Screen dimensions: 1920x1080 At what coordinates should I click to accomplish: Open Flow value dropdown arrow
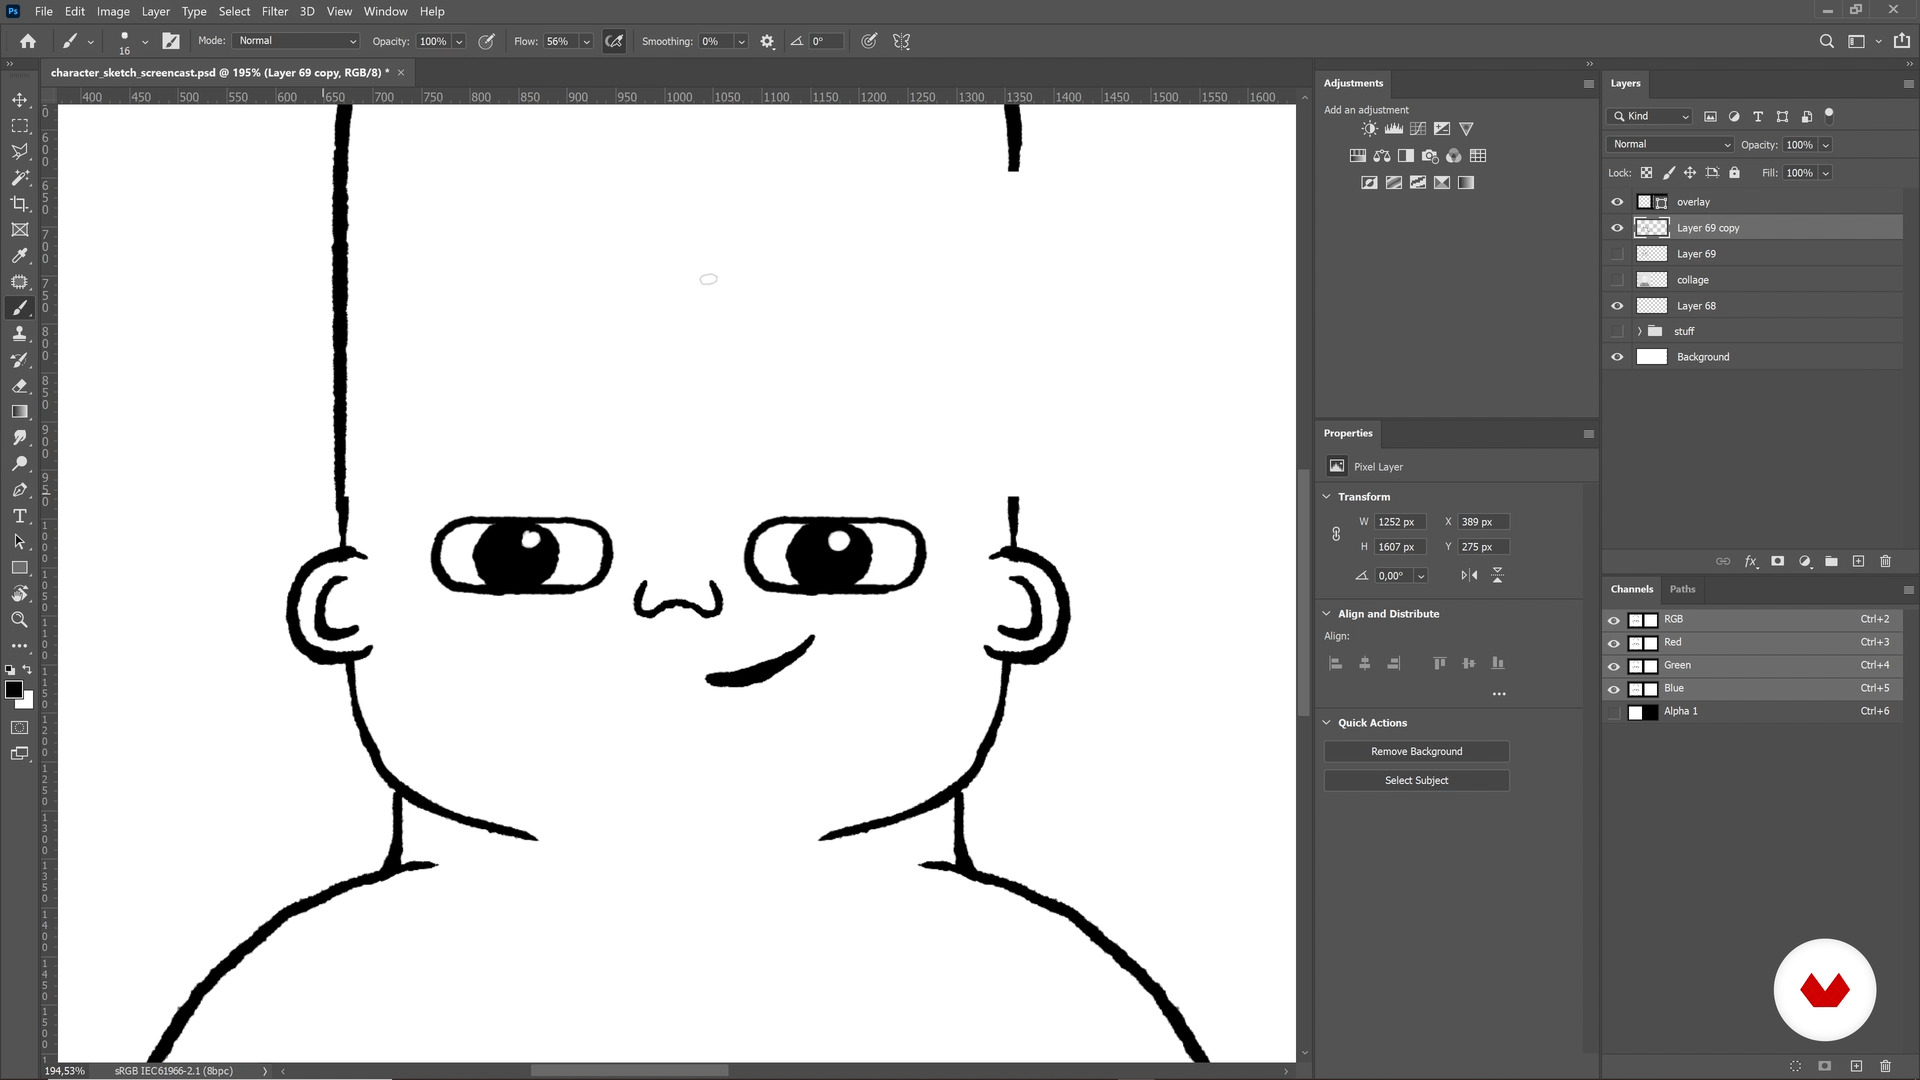(587, 42)
